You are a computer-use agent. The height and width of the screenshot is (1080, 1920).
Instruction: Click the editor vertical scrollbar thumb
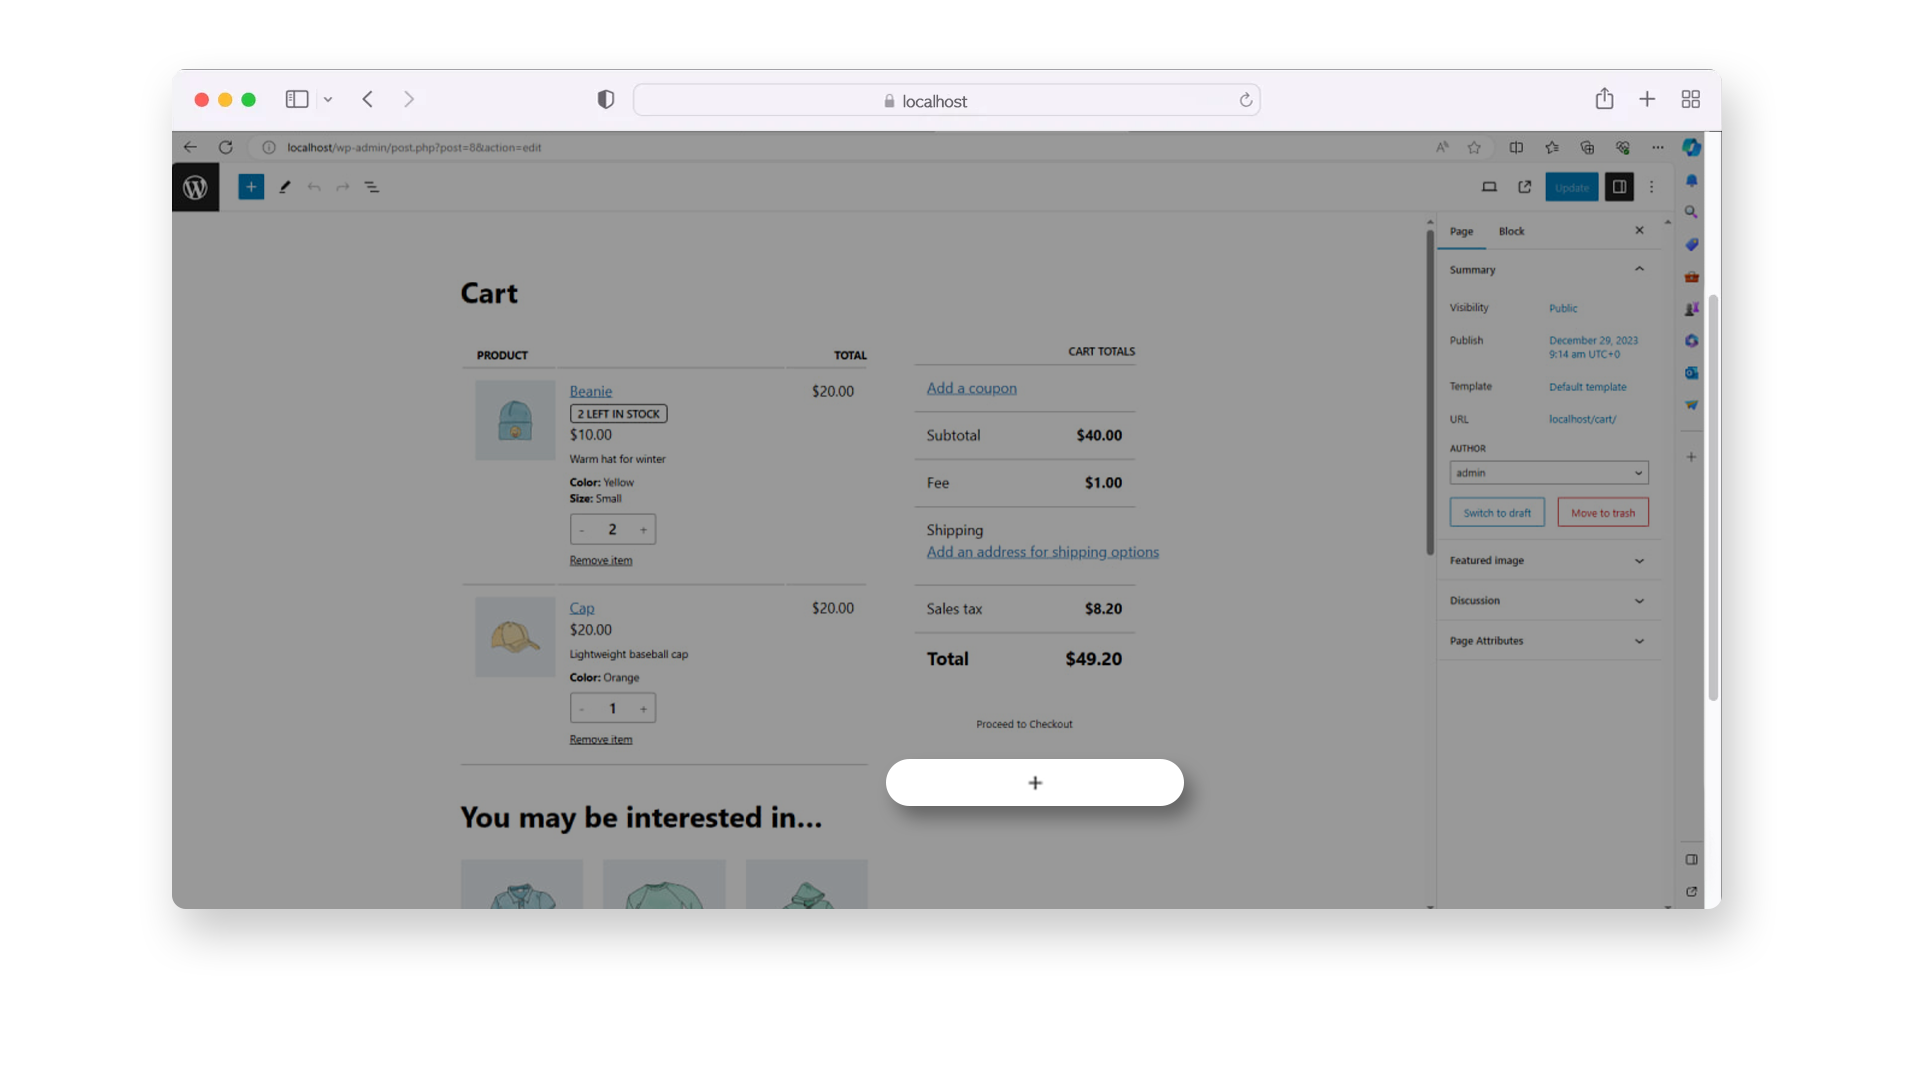(x=1430, y=390)
